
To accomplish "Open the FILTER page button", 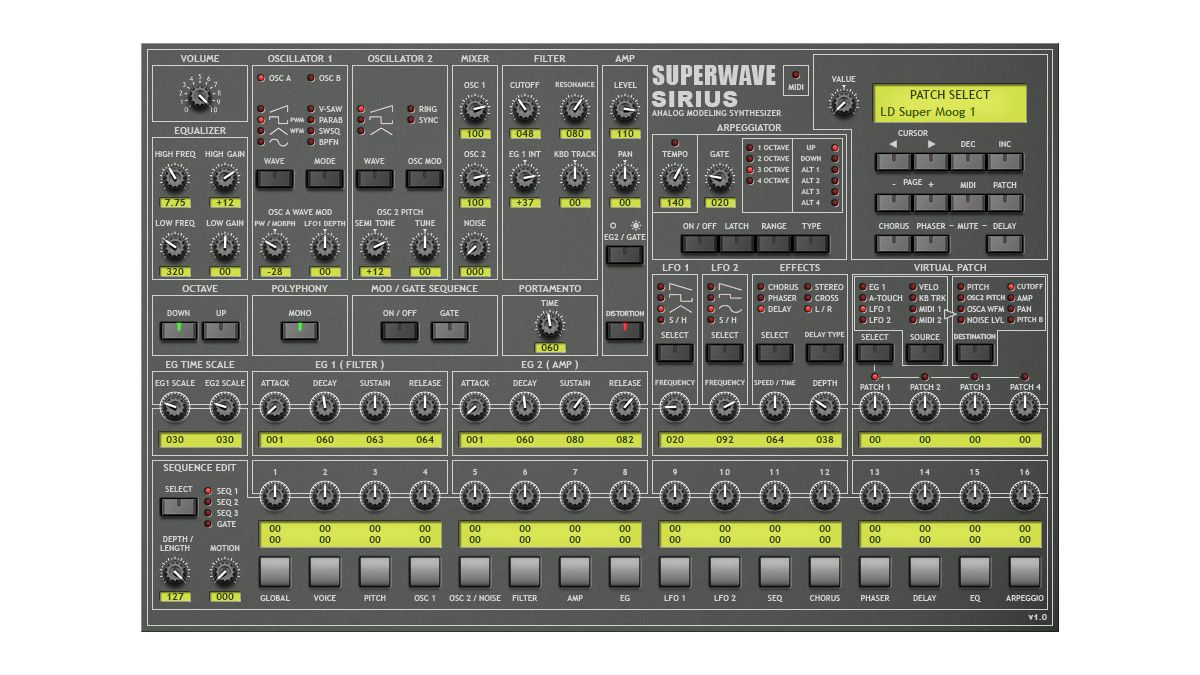I will [x=524, y=572].
